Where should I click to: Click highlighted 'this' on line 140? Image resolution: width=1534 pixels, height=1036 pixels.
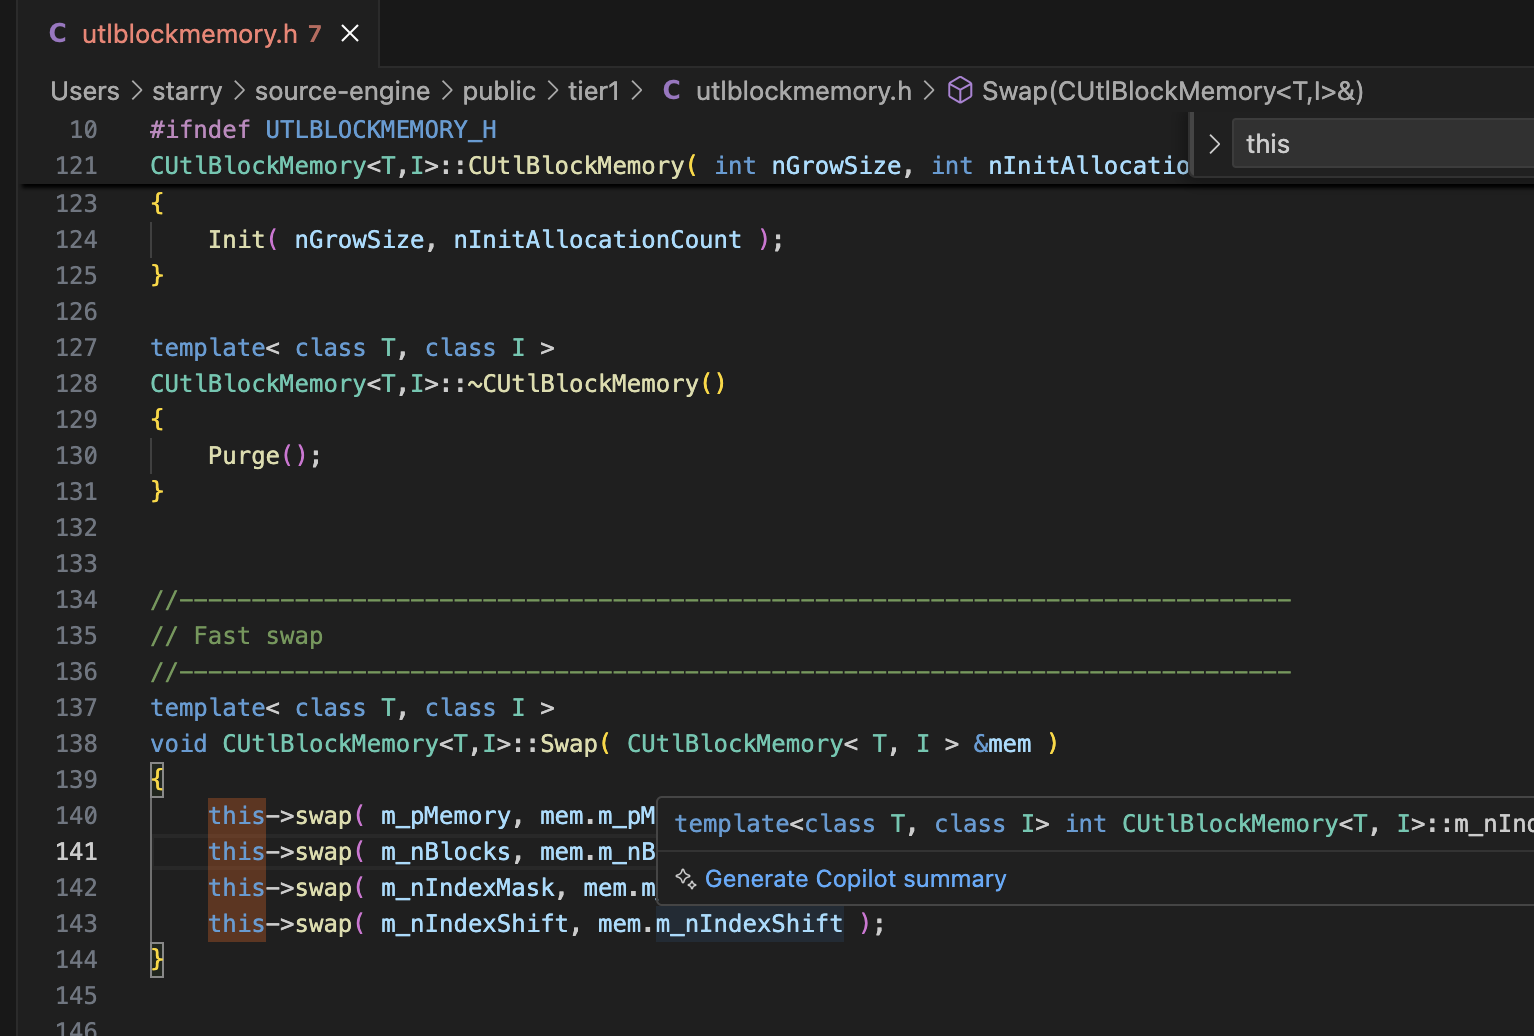(237, 816)
